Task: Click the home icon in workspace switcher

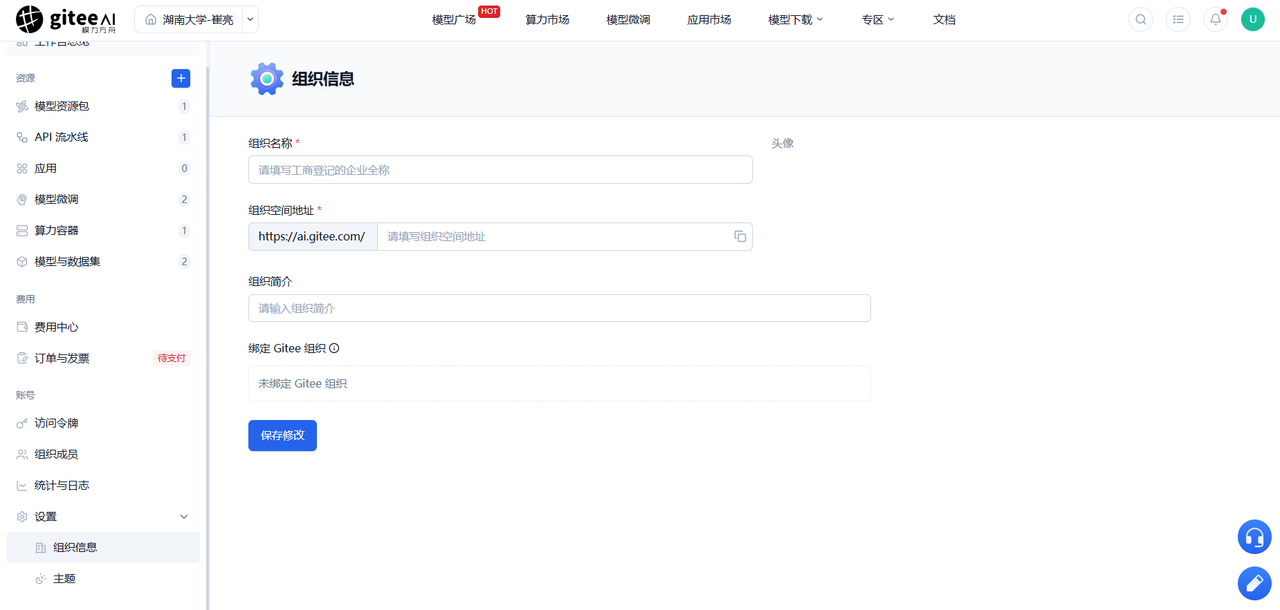Action: pos(151,19)
